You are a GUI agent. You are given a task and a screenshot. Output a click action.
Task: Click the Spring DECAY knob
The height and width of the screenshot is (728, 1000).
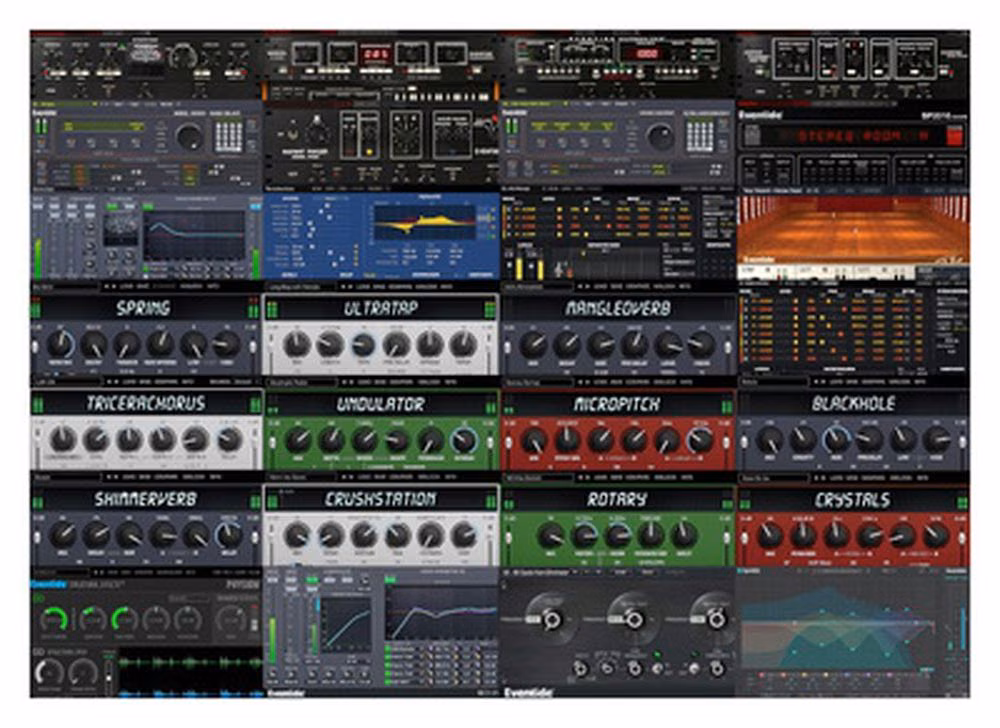click(x=94, y=345)
